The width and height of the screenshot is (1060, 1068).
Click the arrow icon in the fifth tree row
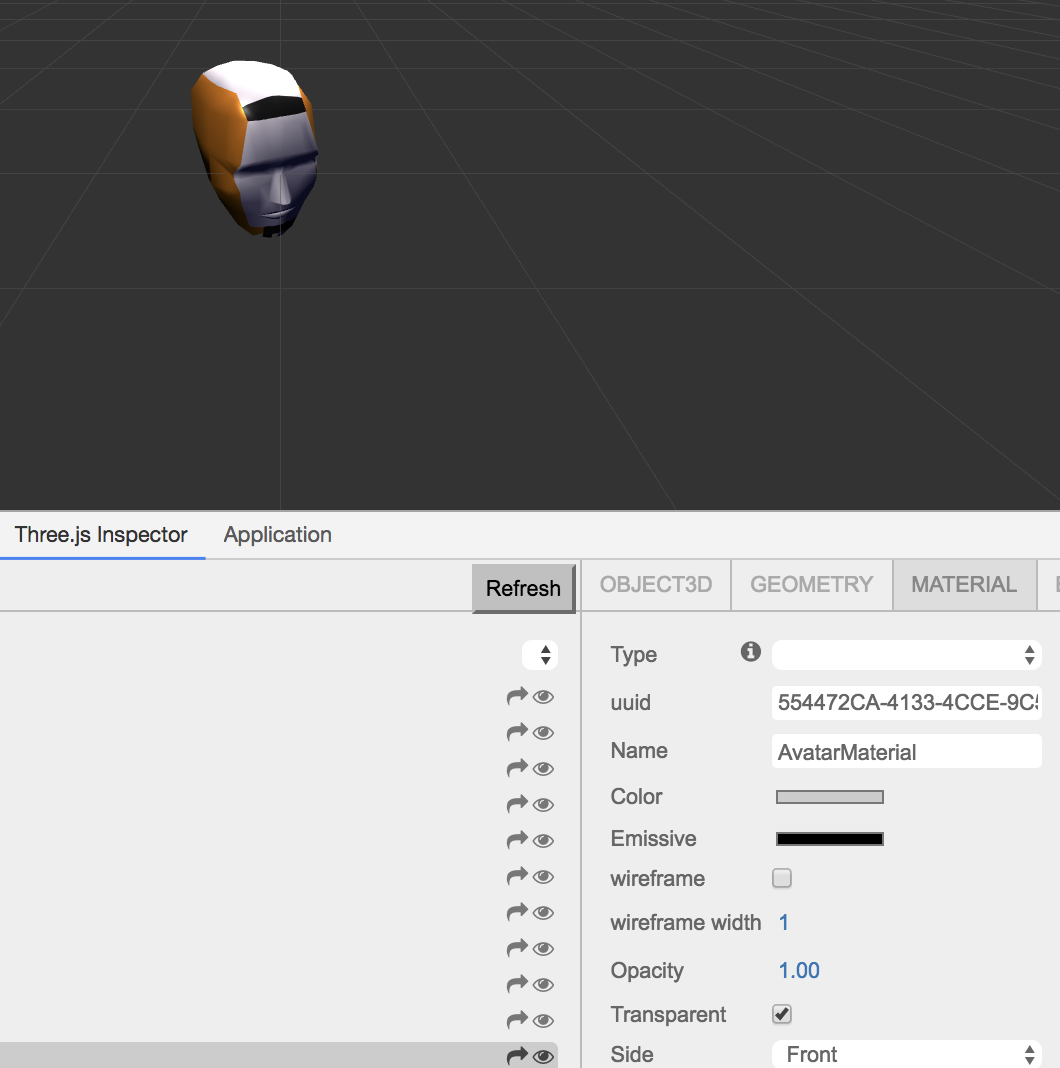[517, 841]
